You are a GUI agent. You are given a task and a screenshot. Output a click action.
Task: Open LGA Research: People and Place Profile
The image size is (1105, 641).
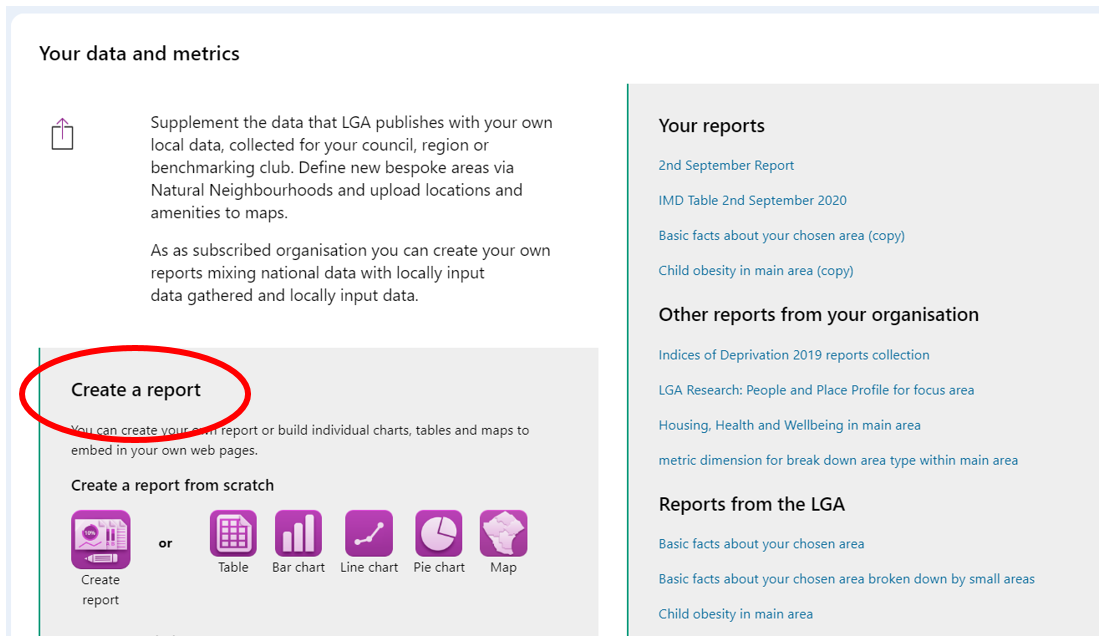(x=816, y=390)
